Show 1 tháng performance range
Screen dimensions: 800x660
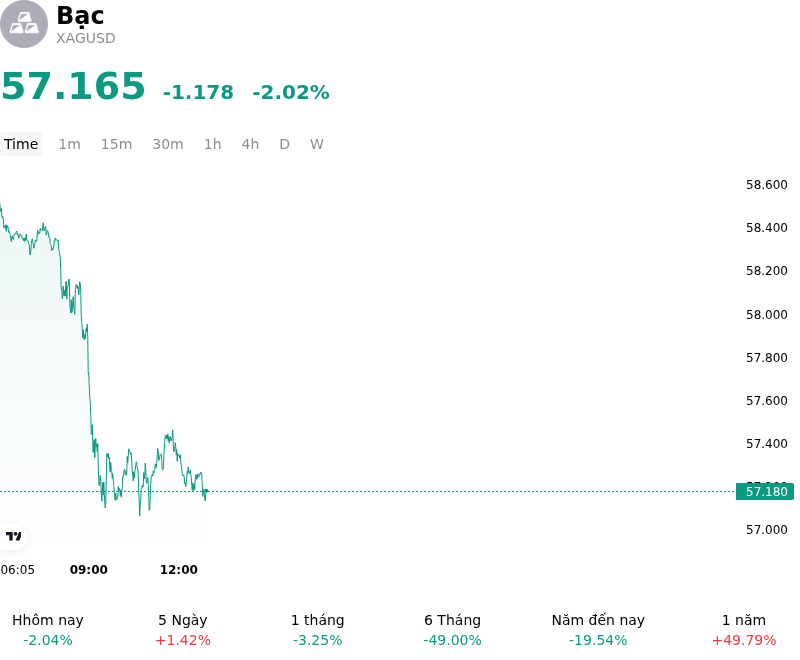coord(317,630)
